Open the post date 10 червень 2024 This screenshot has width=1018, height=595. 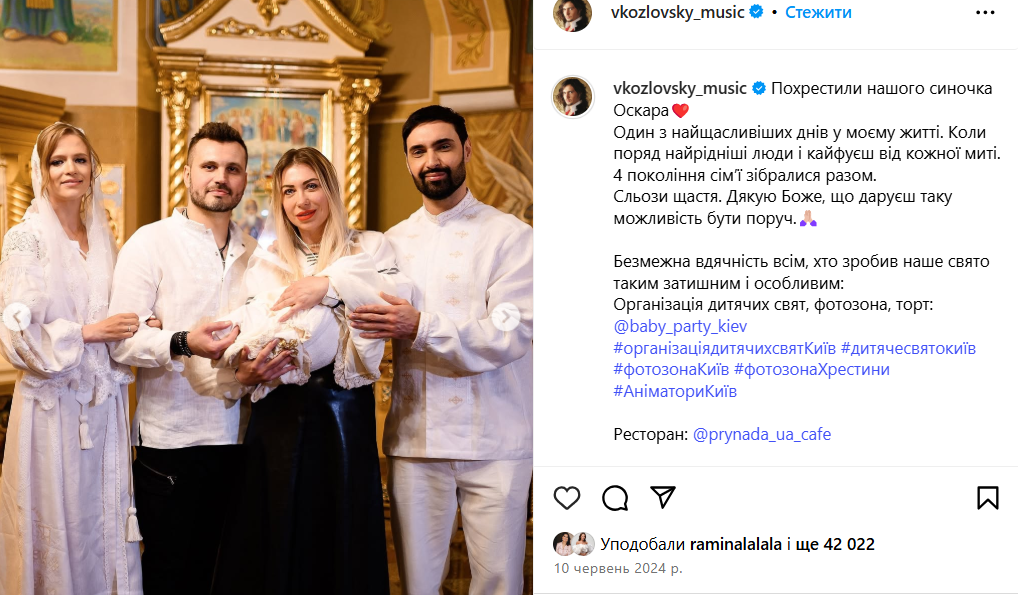[x=617, y=568]
